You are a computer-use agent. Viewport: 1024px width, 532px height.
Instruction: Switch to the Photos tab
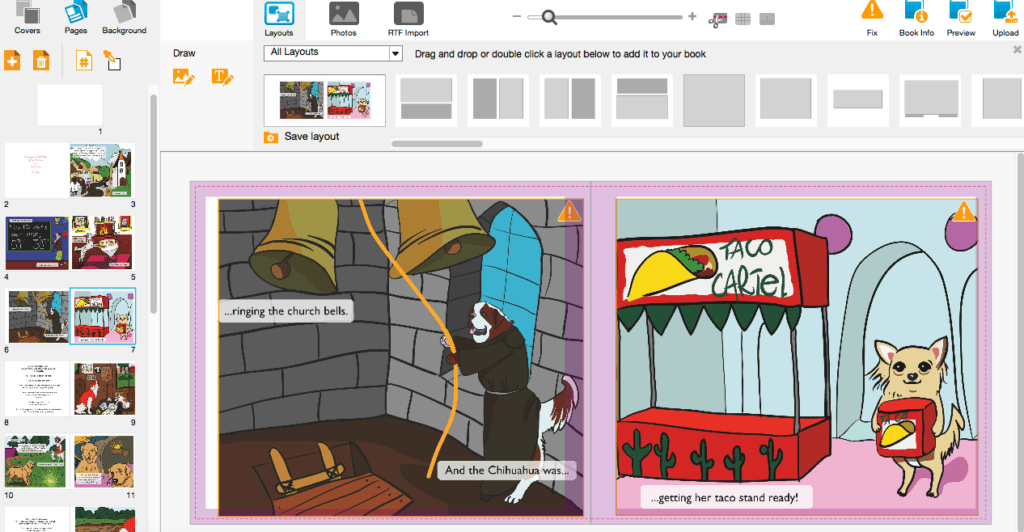tap(344, 20)
